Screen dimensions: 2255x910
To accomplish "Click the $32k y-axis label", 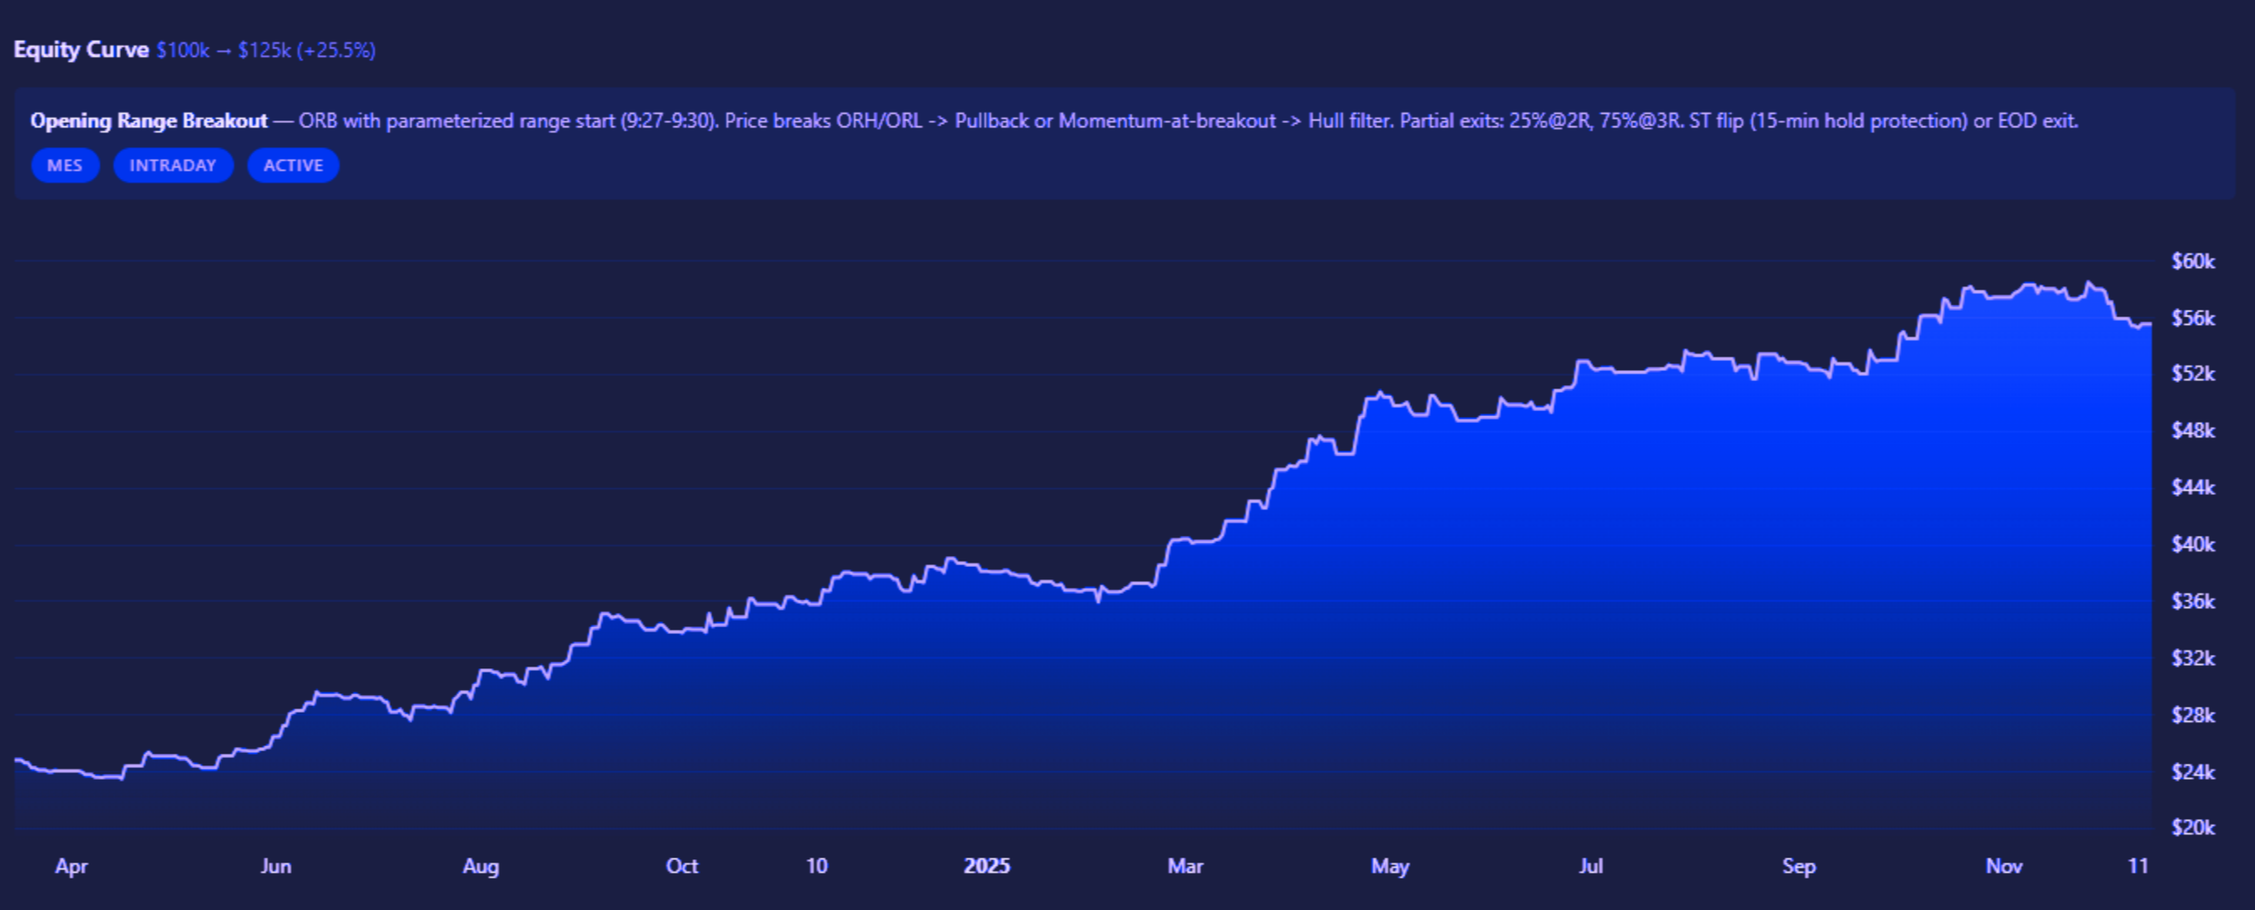I will 2193,658.
